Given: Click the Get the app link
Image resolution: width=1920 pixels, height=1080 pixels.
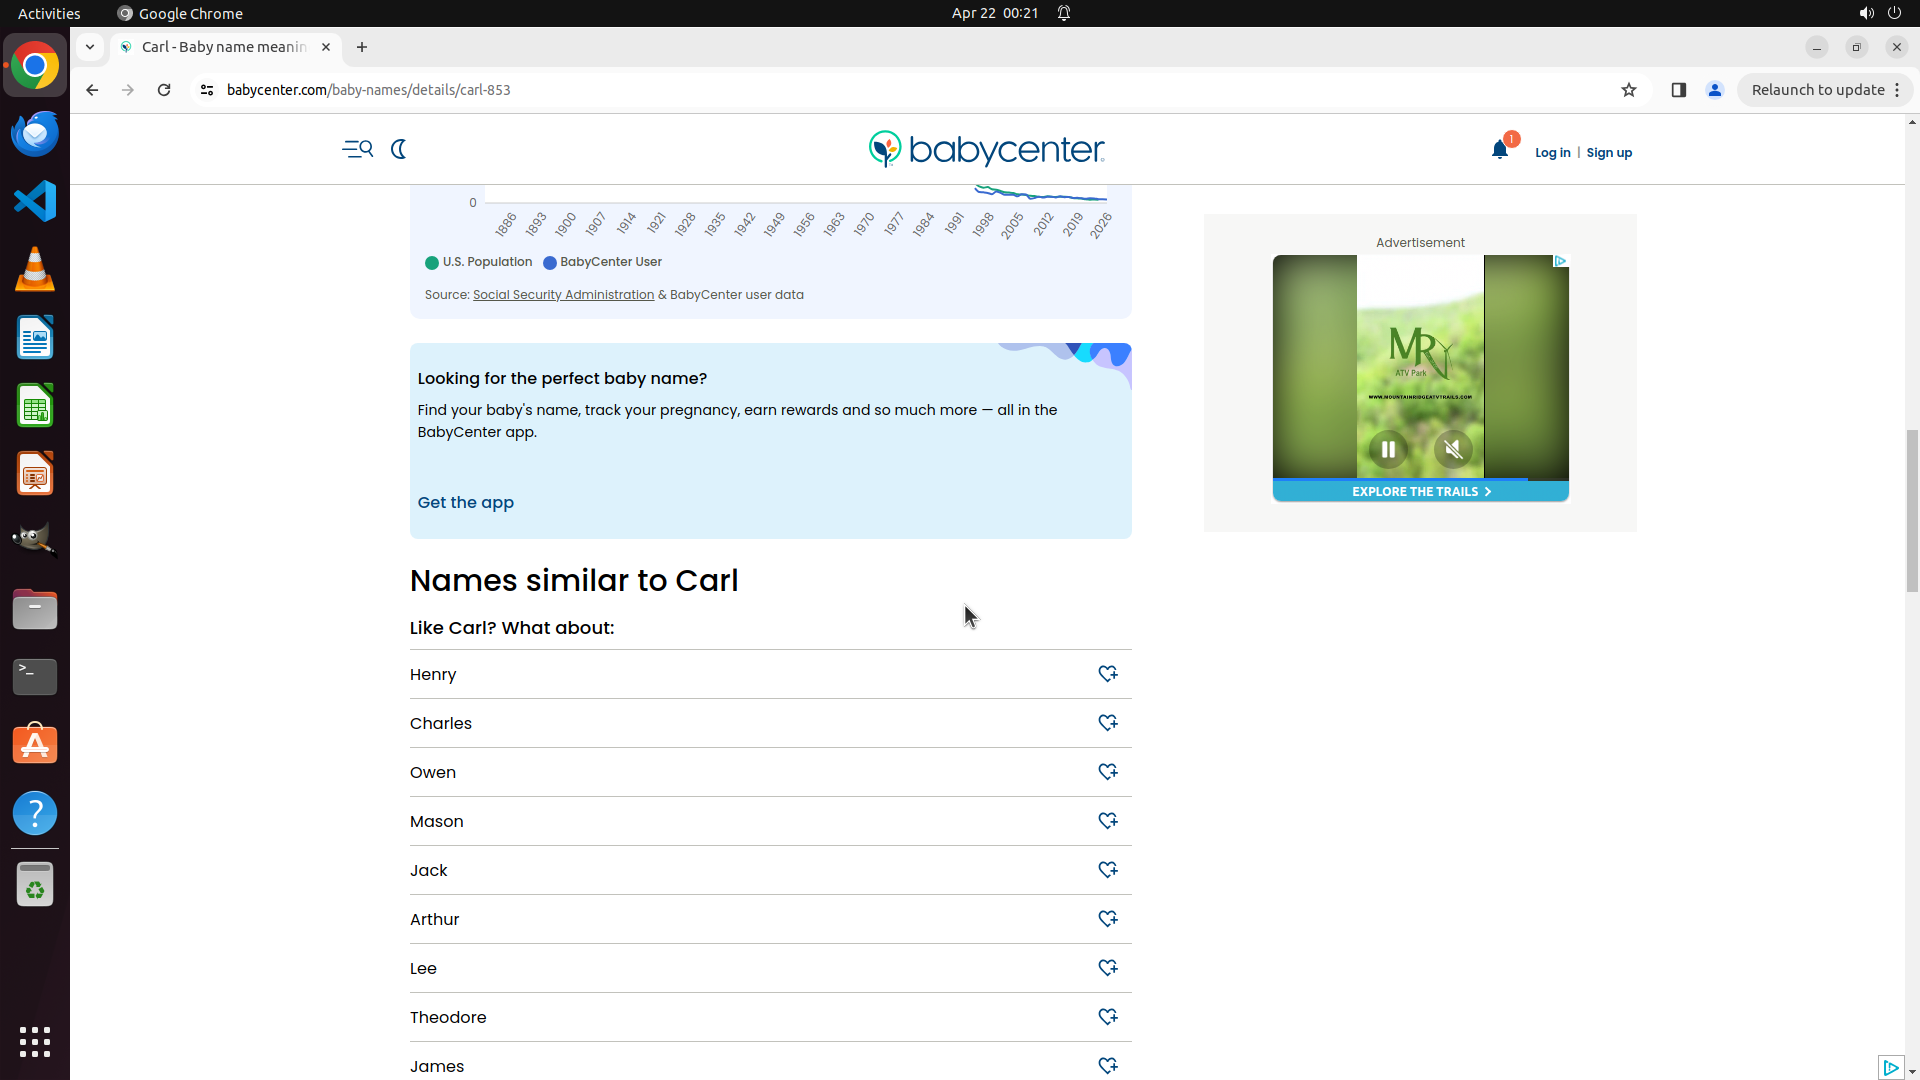Looking at the screenshot, I should pyautogui.click(x=465, y=502).
